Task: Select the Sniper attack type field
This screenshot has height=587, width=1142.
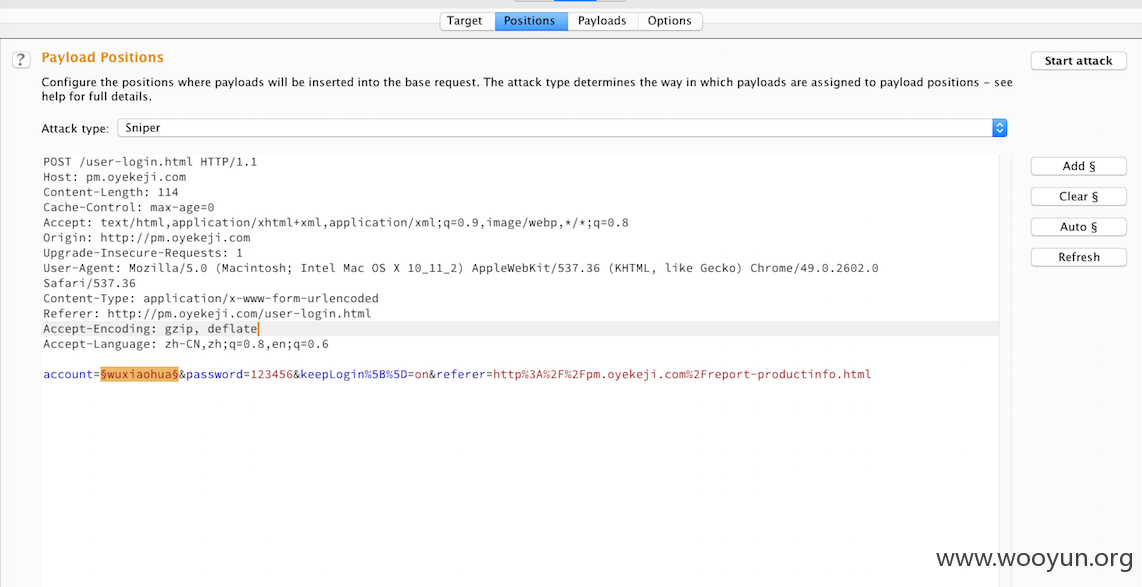Action: (x=562, y=127)
